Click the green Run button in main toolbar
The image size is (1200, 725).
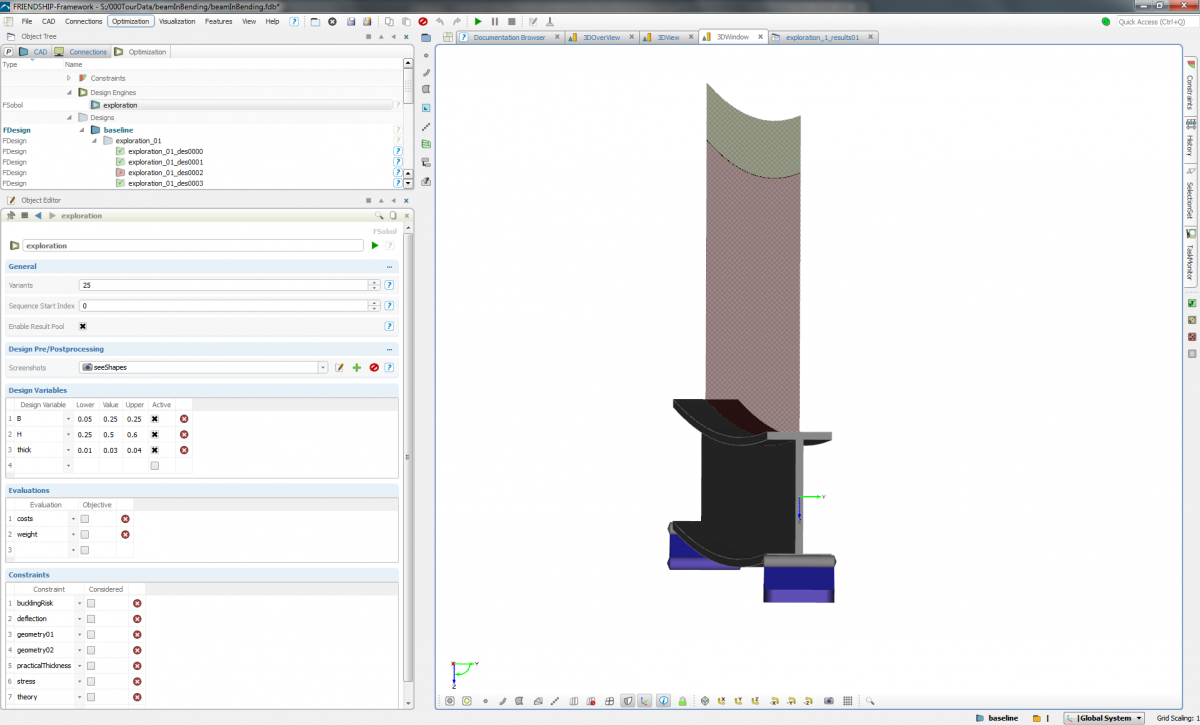click(478, 21)
